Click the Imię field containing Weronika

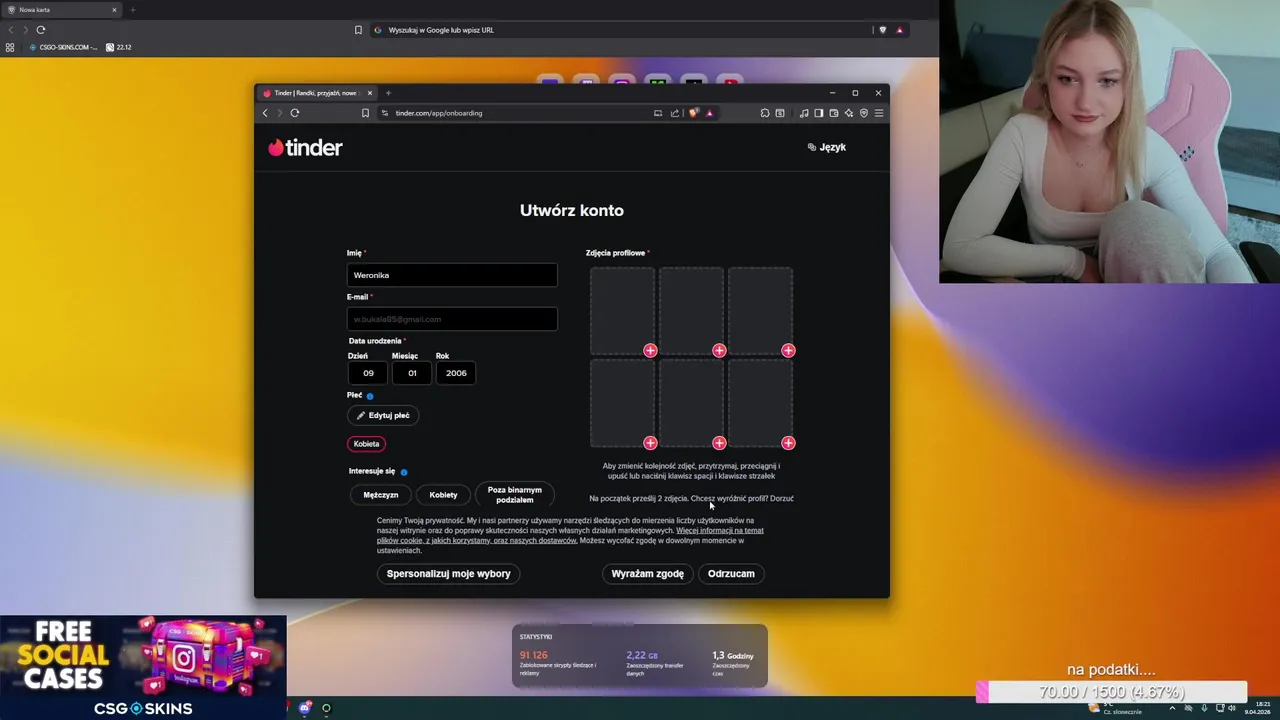click(x=452, y=275)
